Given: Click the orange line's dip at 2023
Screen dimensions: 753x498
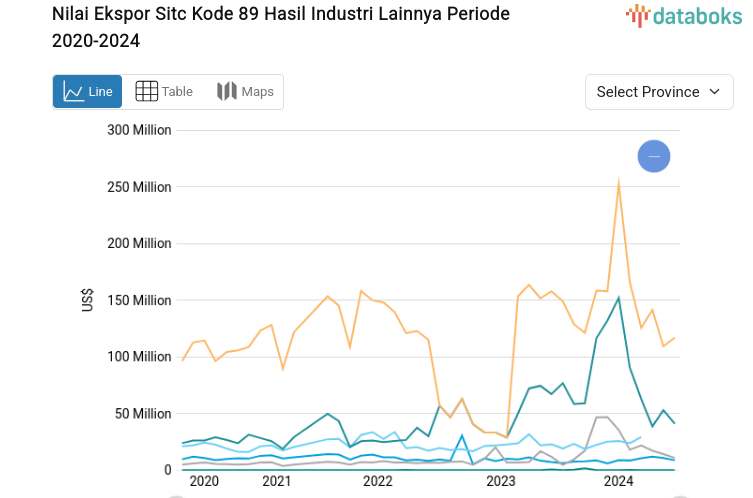Looking at the screenshot, I should coord(508,437).
